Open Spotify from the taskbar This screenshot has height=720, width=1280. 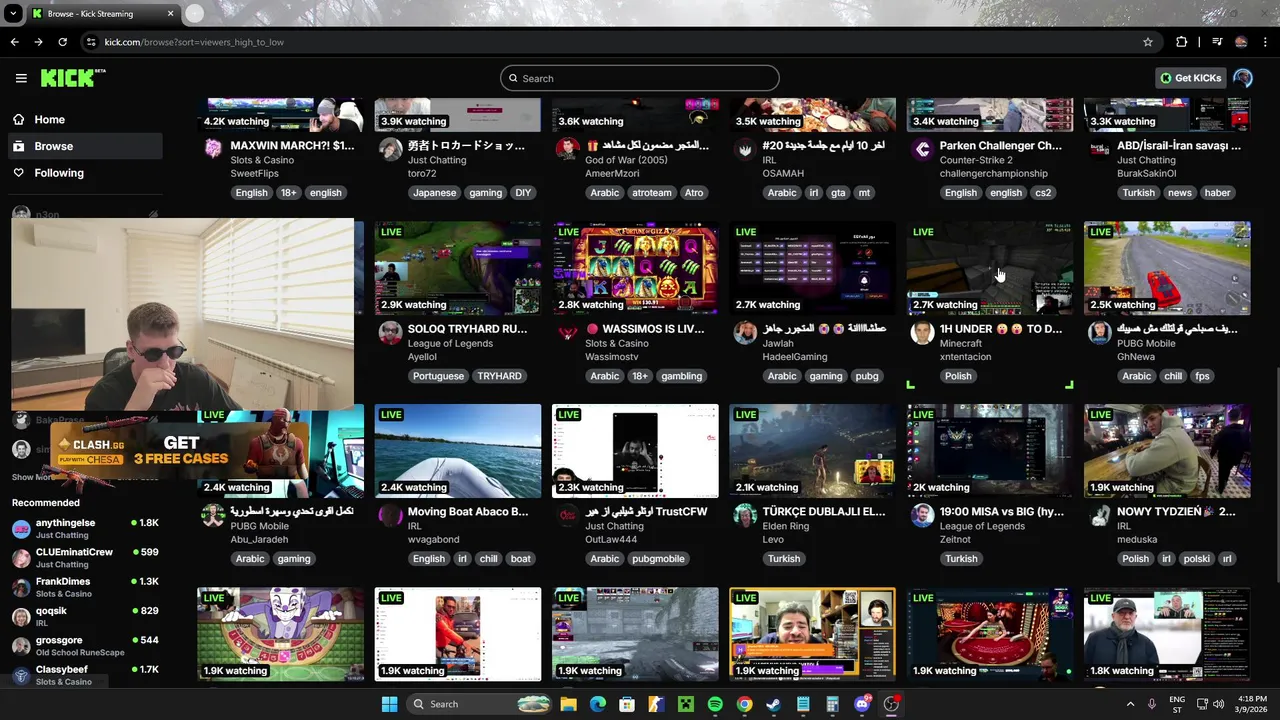pyautogui.click(x=715, y=704)
